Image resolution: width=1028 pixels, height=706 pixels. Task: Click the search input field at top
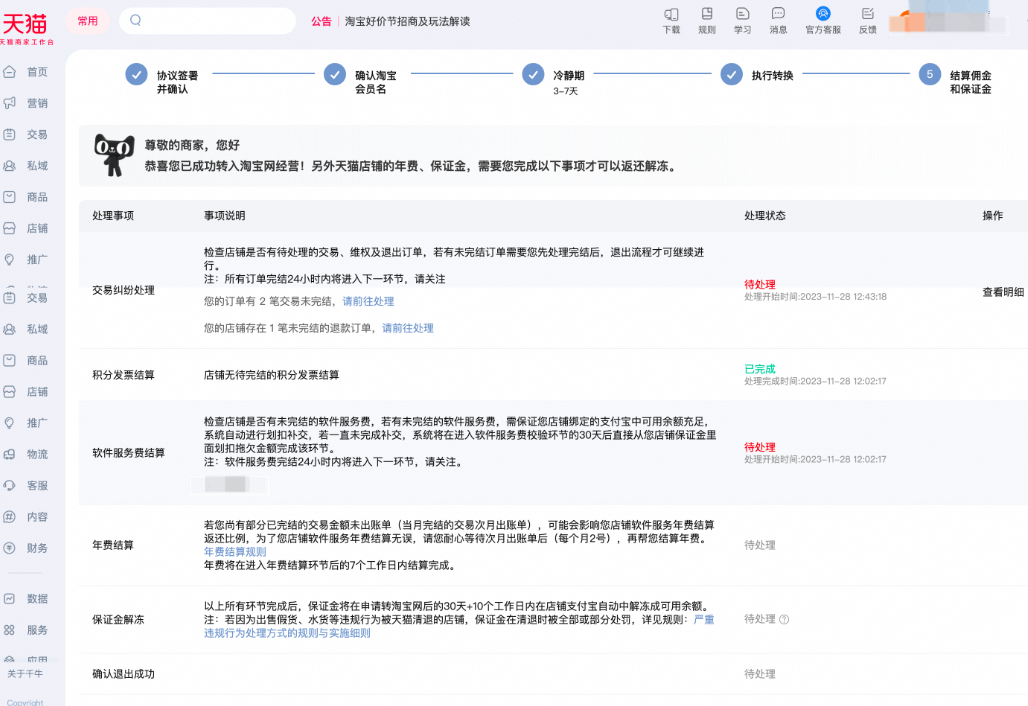pyautogui.click(x=210, y=20)
